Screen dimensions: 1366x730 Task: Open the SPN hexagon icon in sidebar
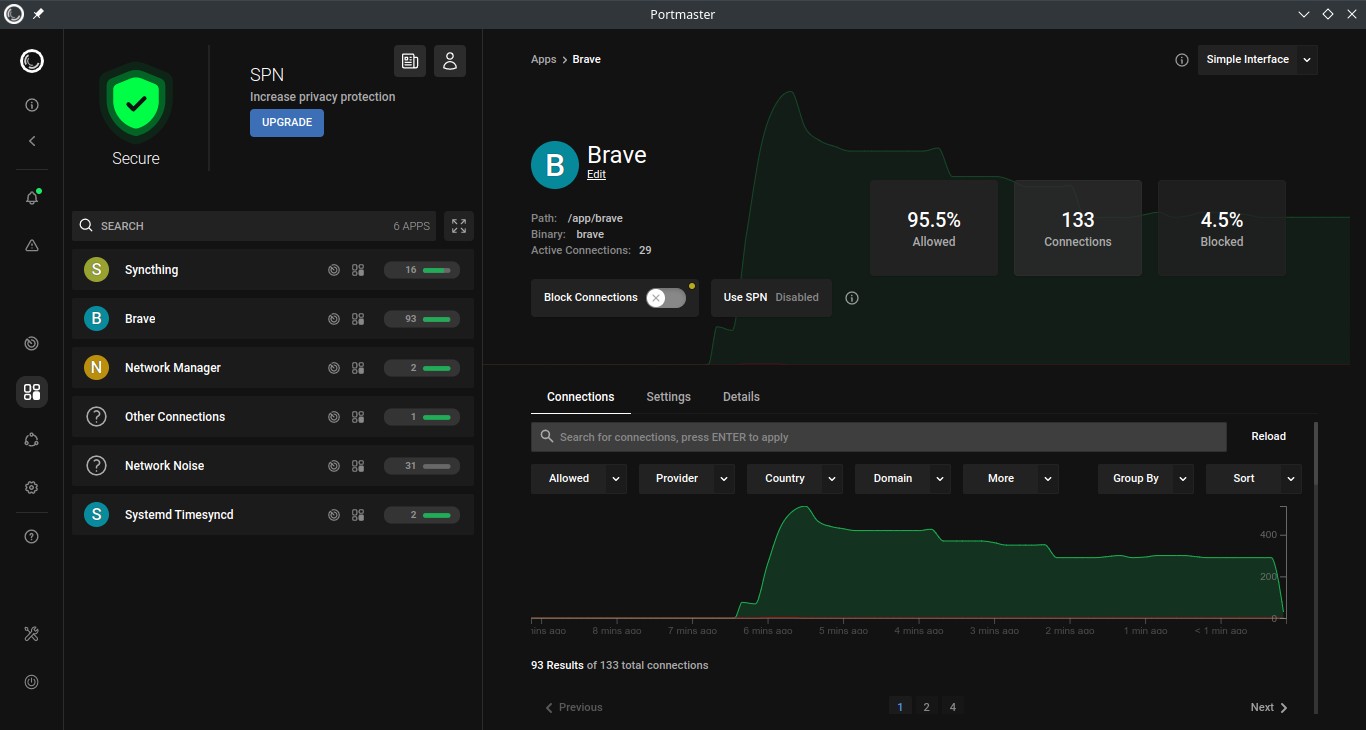tap(32, 440)
